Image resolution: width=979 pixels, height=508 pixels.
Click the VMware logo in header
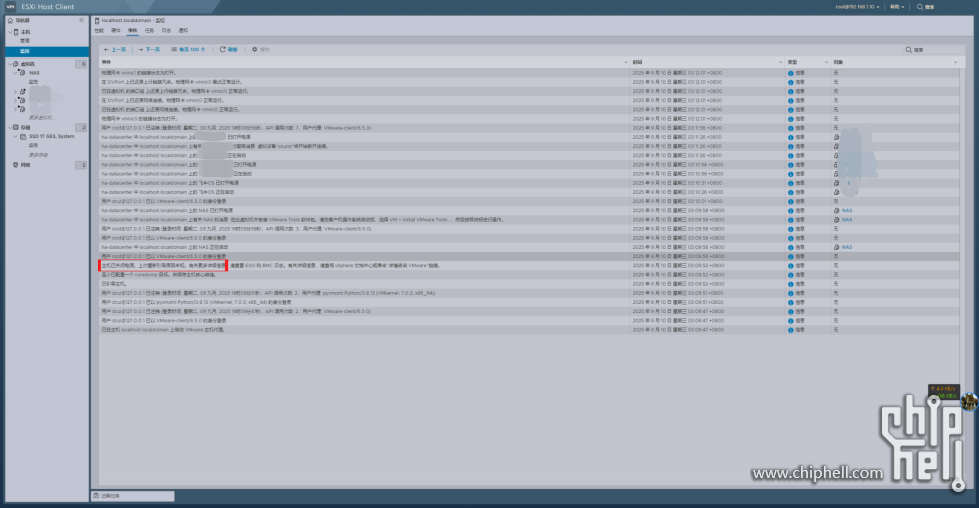tap(10, 6)
